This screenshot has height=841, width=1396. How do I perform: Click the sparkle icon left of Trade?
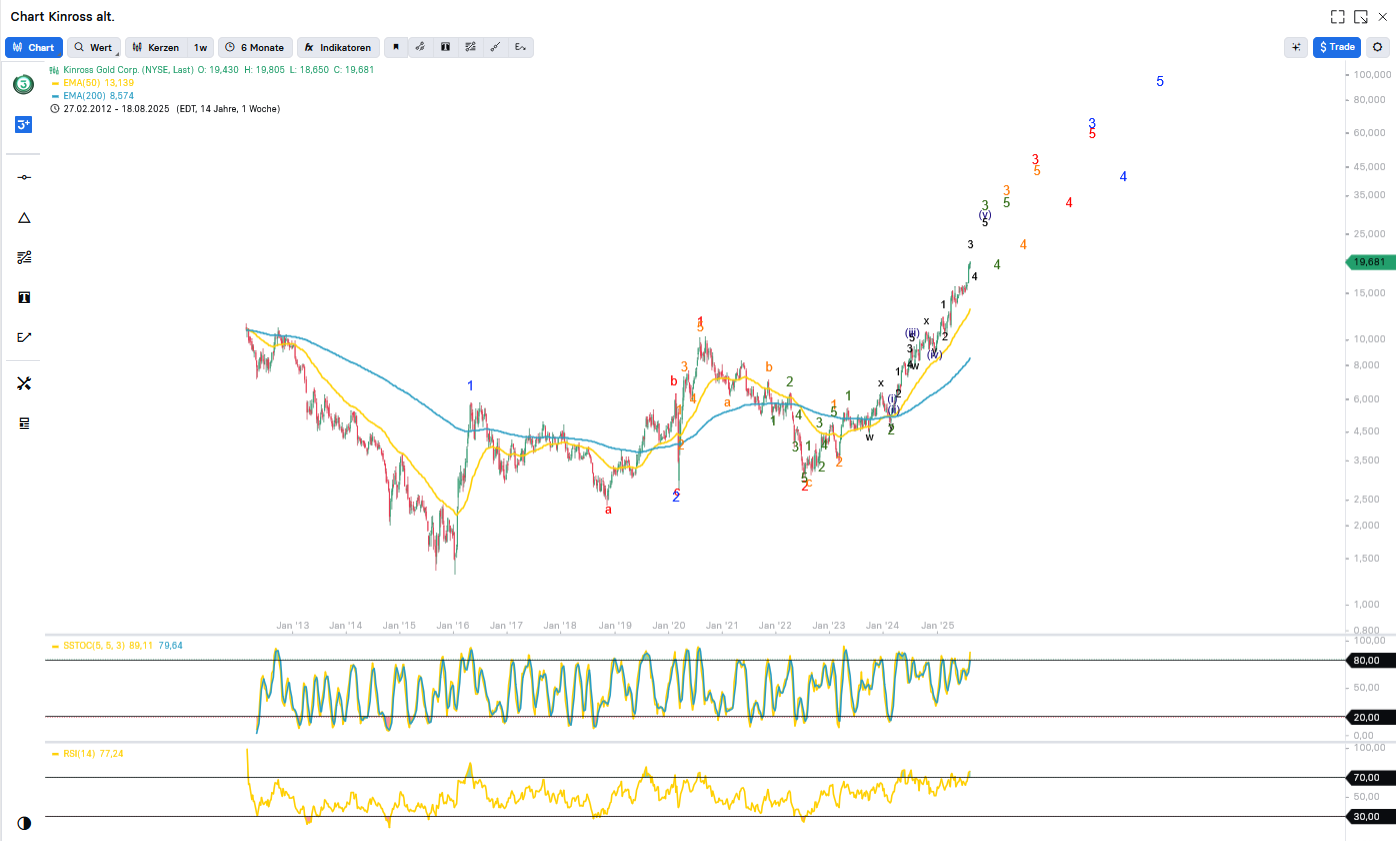(x=1296, y=47)
